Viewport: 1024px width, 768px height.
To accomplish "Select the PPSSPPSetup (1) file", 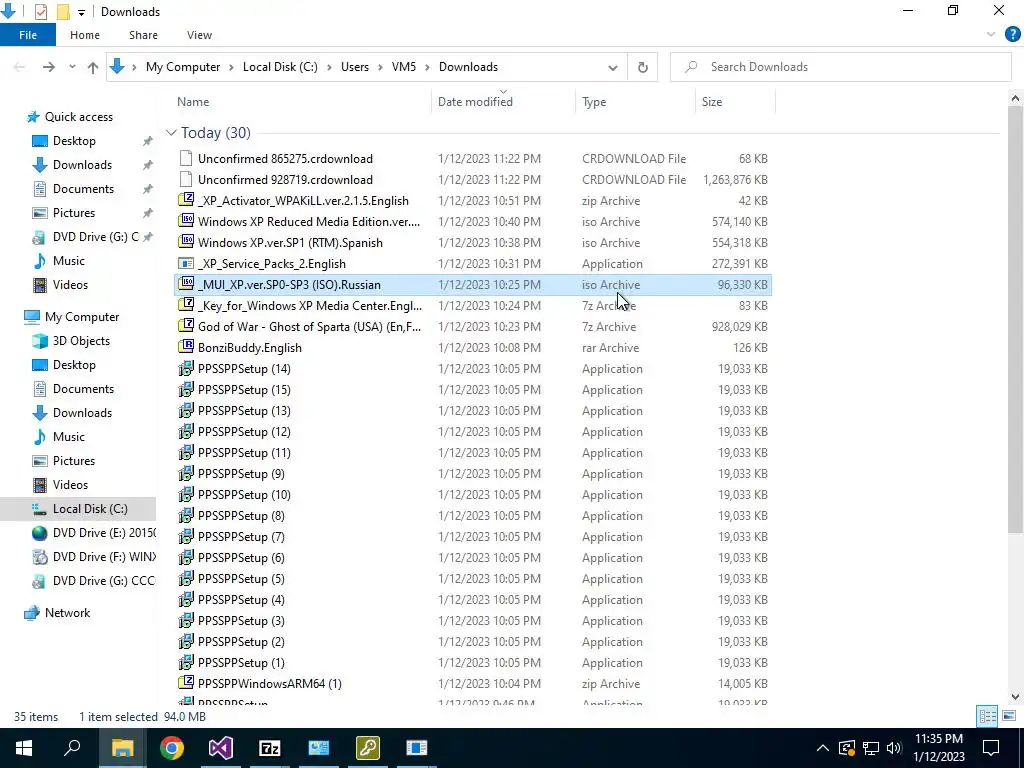I will (473, 663).
